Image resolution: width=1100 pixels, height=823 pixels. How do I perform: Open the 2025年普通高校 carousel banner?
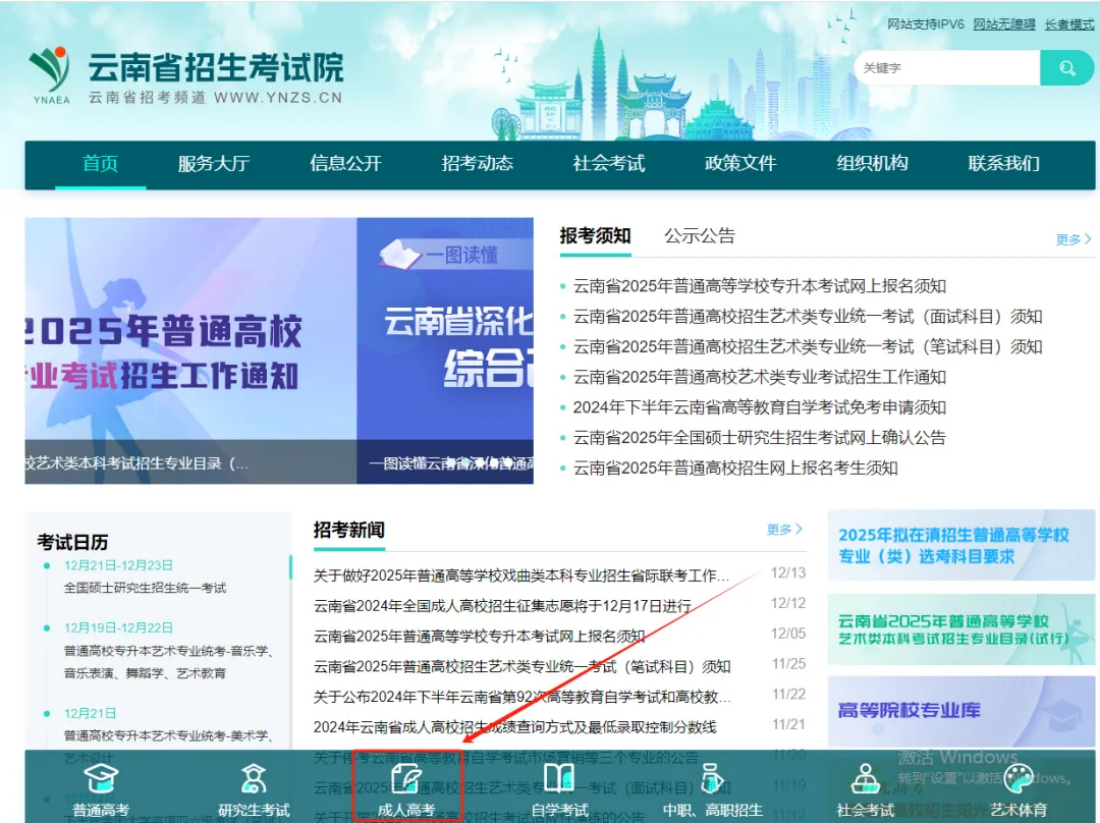(191, 351)
